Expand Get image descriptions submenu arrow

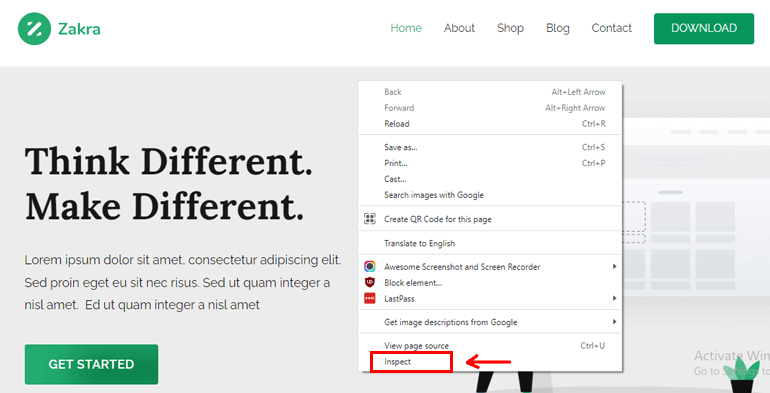tap(614, 322)
